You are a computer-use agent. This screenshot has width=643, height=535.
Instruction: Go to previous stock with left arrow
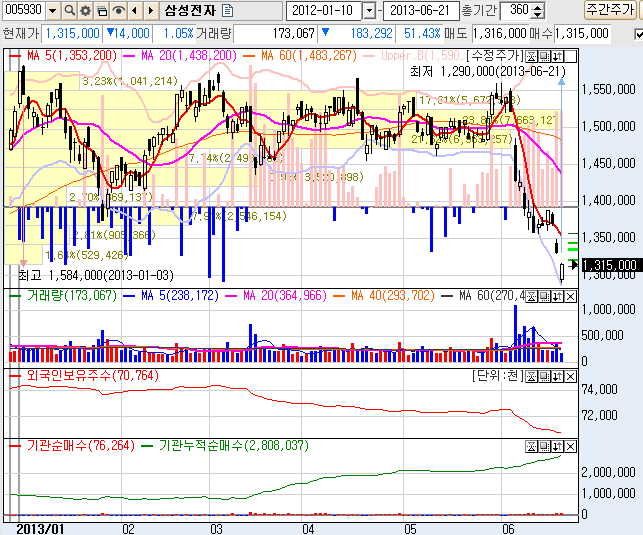(135, 10)
